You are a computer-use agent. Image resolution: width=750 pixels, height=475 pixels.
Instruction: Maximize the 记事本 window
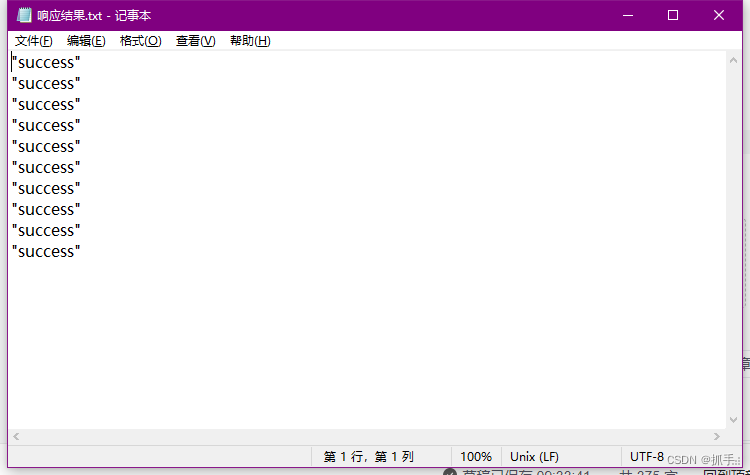pos(673,15)
